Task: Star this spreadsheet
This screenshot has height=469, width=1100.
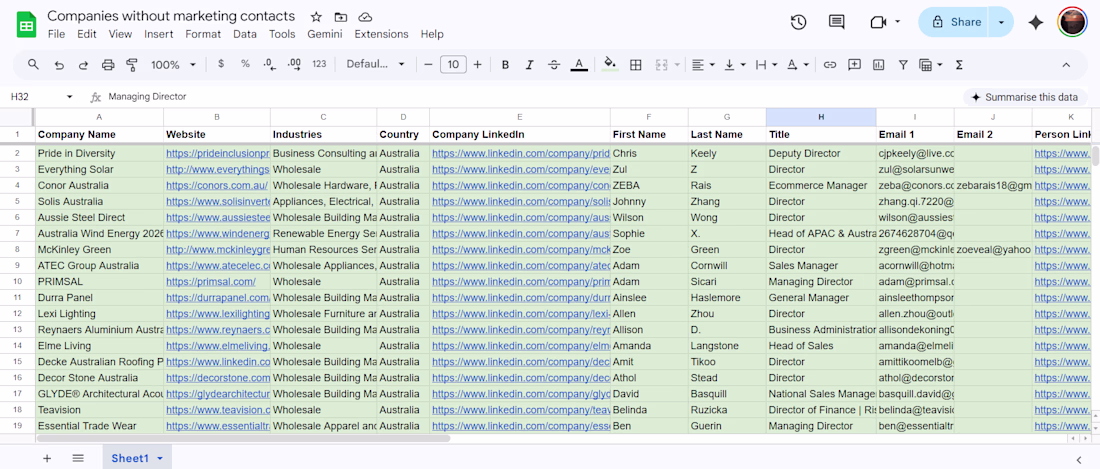Action: click(x=316, y=17)
